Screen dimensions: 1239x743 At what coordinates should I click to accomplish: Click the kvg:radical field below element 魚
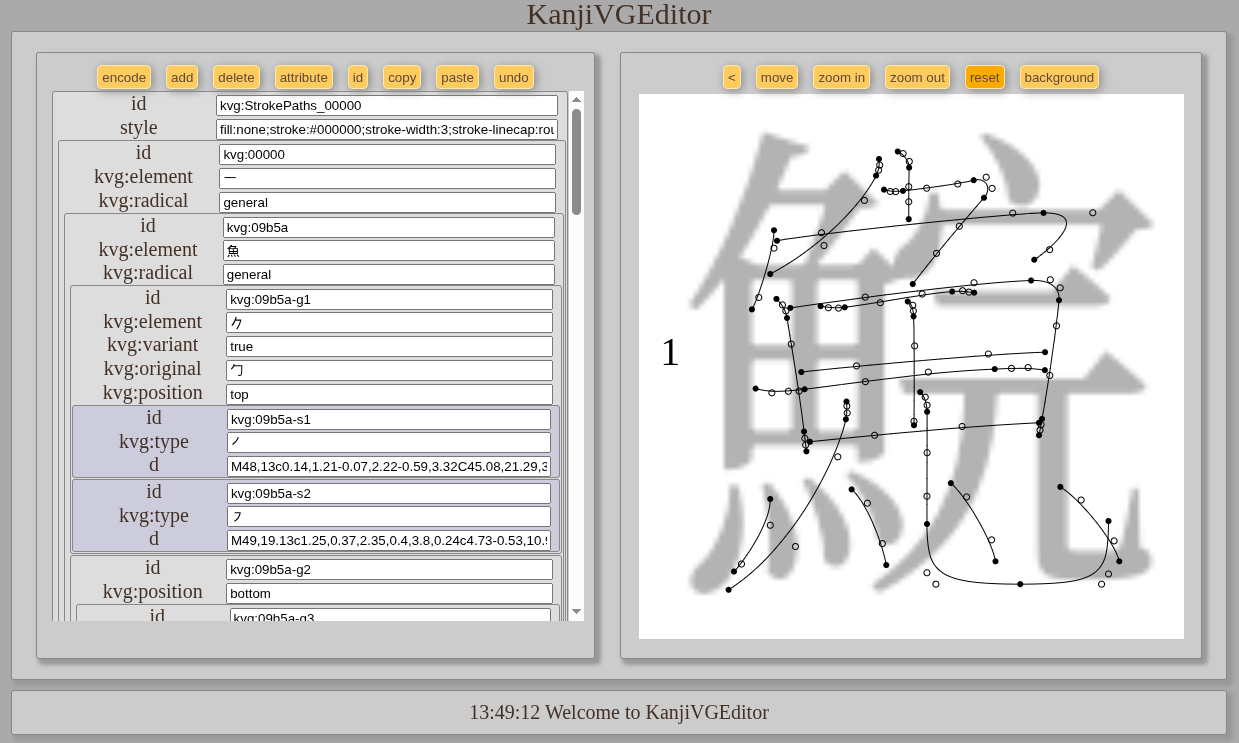(x=389, y=274)
